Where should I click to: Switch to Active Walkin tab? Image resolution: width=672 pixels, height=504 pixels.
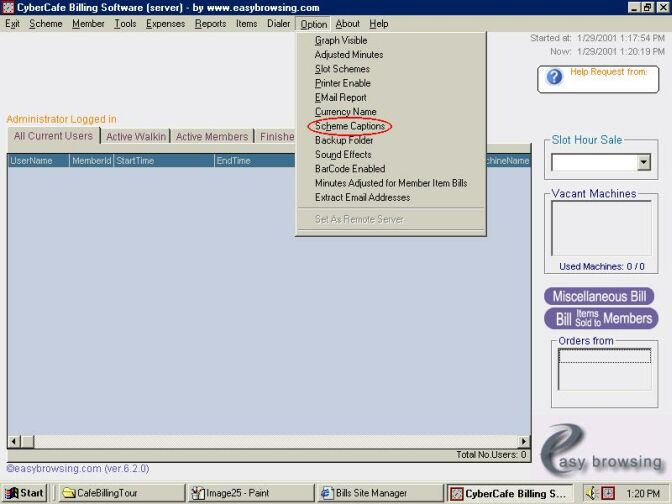(135, 137)
